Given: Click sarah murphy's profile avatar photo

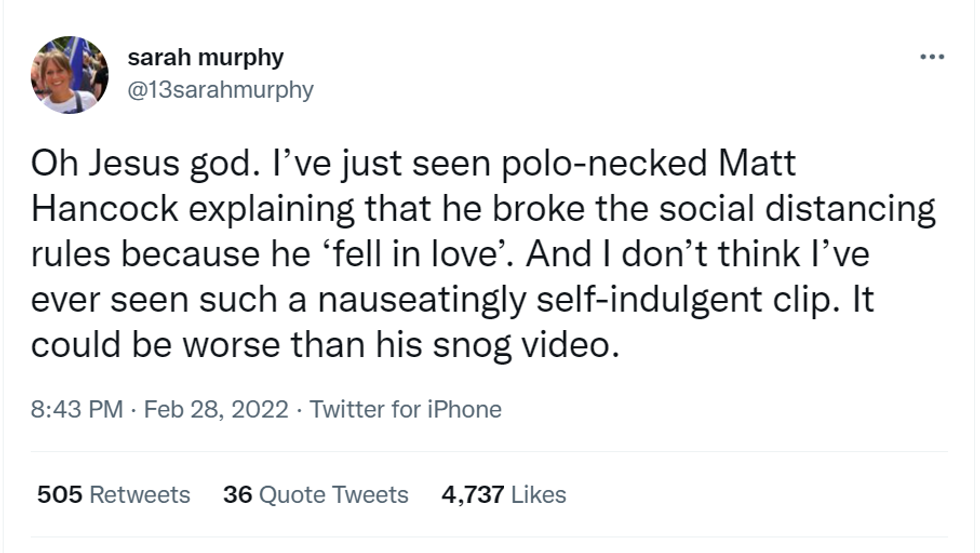Looking at the screenshot, I should [x=70, y=74].
